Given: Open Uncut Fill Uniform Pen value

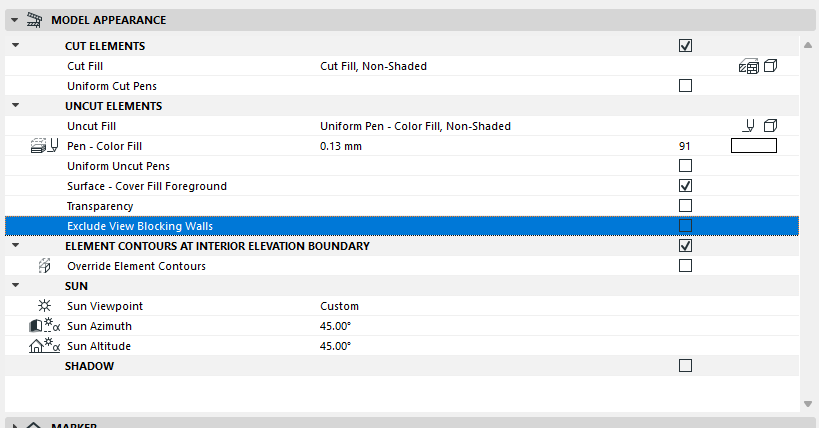Looking at the screenshot, I should tap(415, 126).
